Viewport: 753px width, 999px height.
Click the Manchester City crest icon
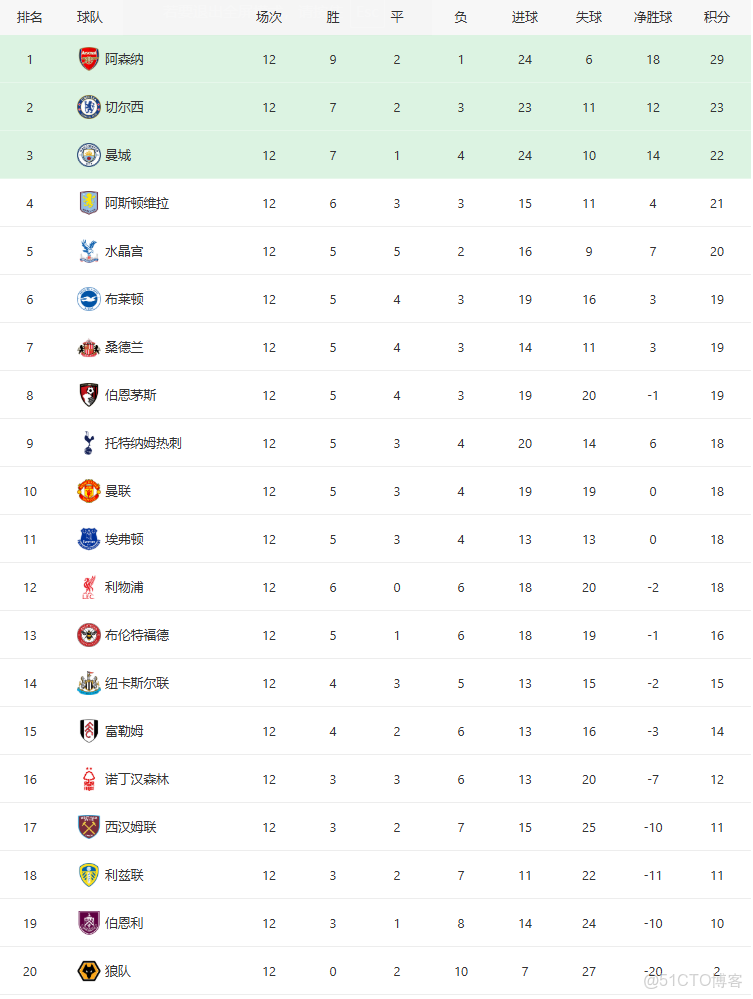point(89,155)
